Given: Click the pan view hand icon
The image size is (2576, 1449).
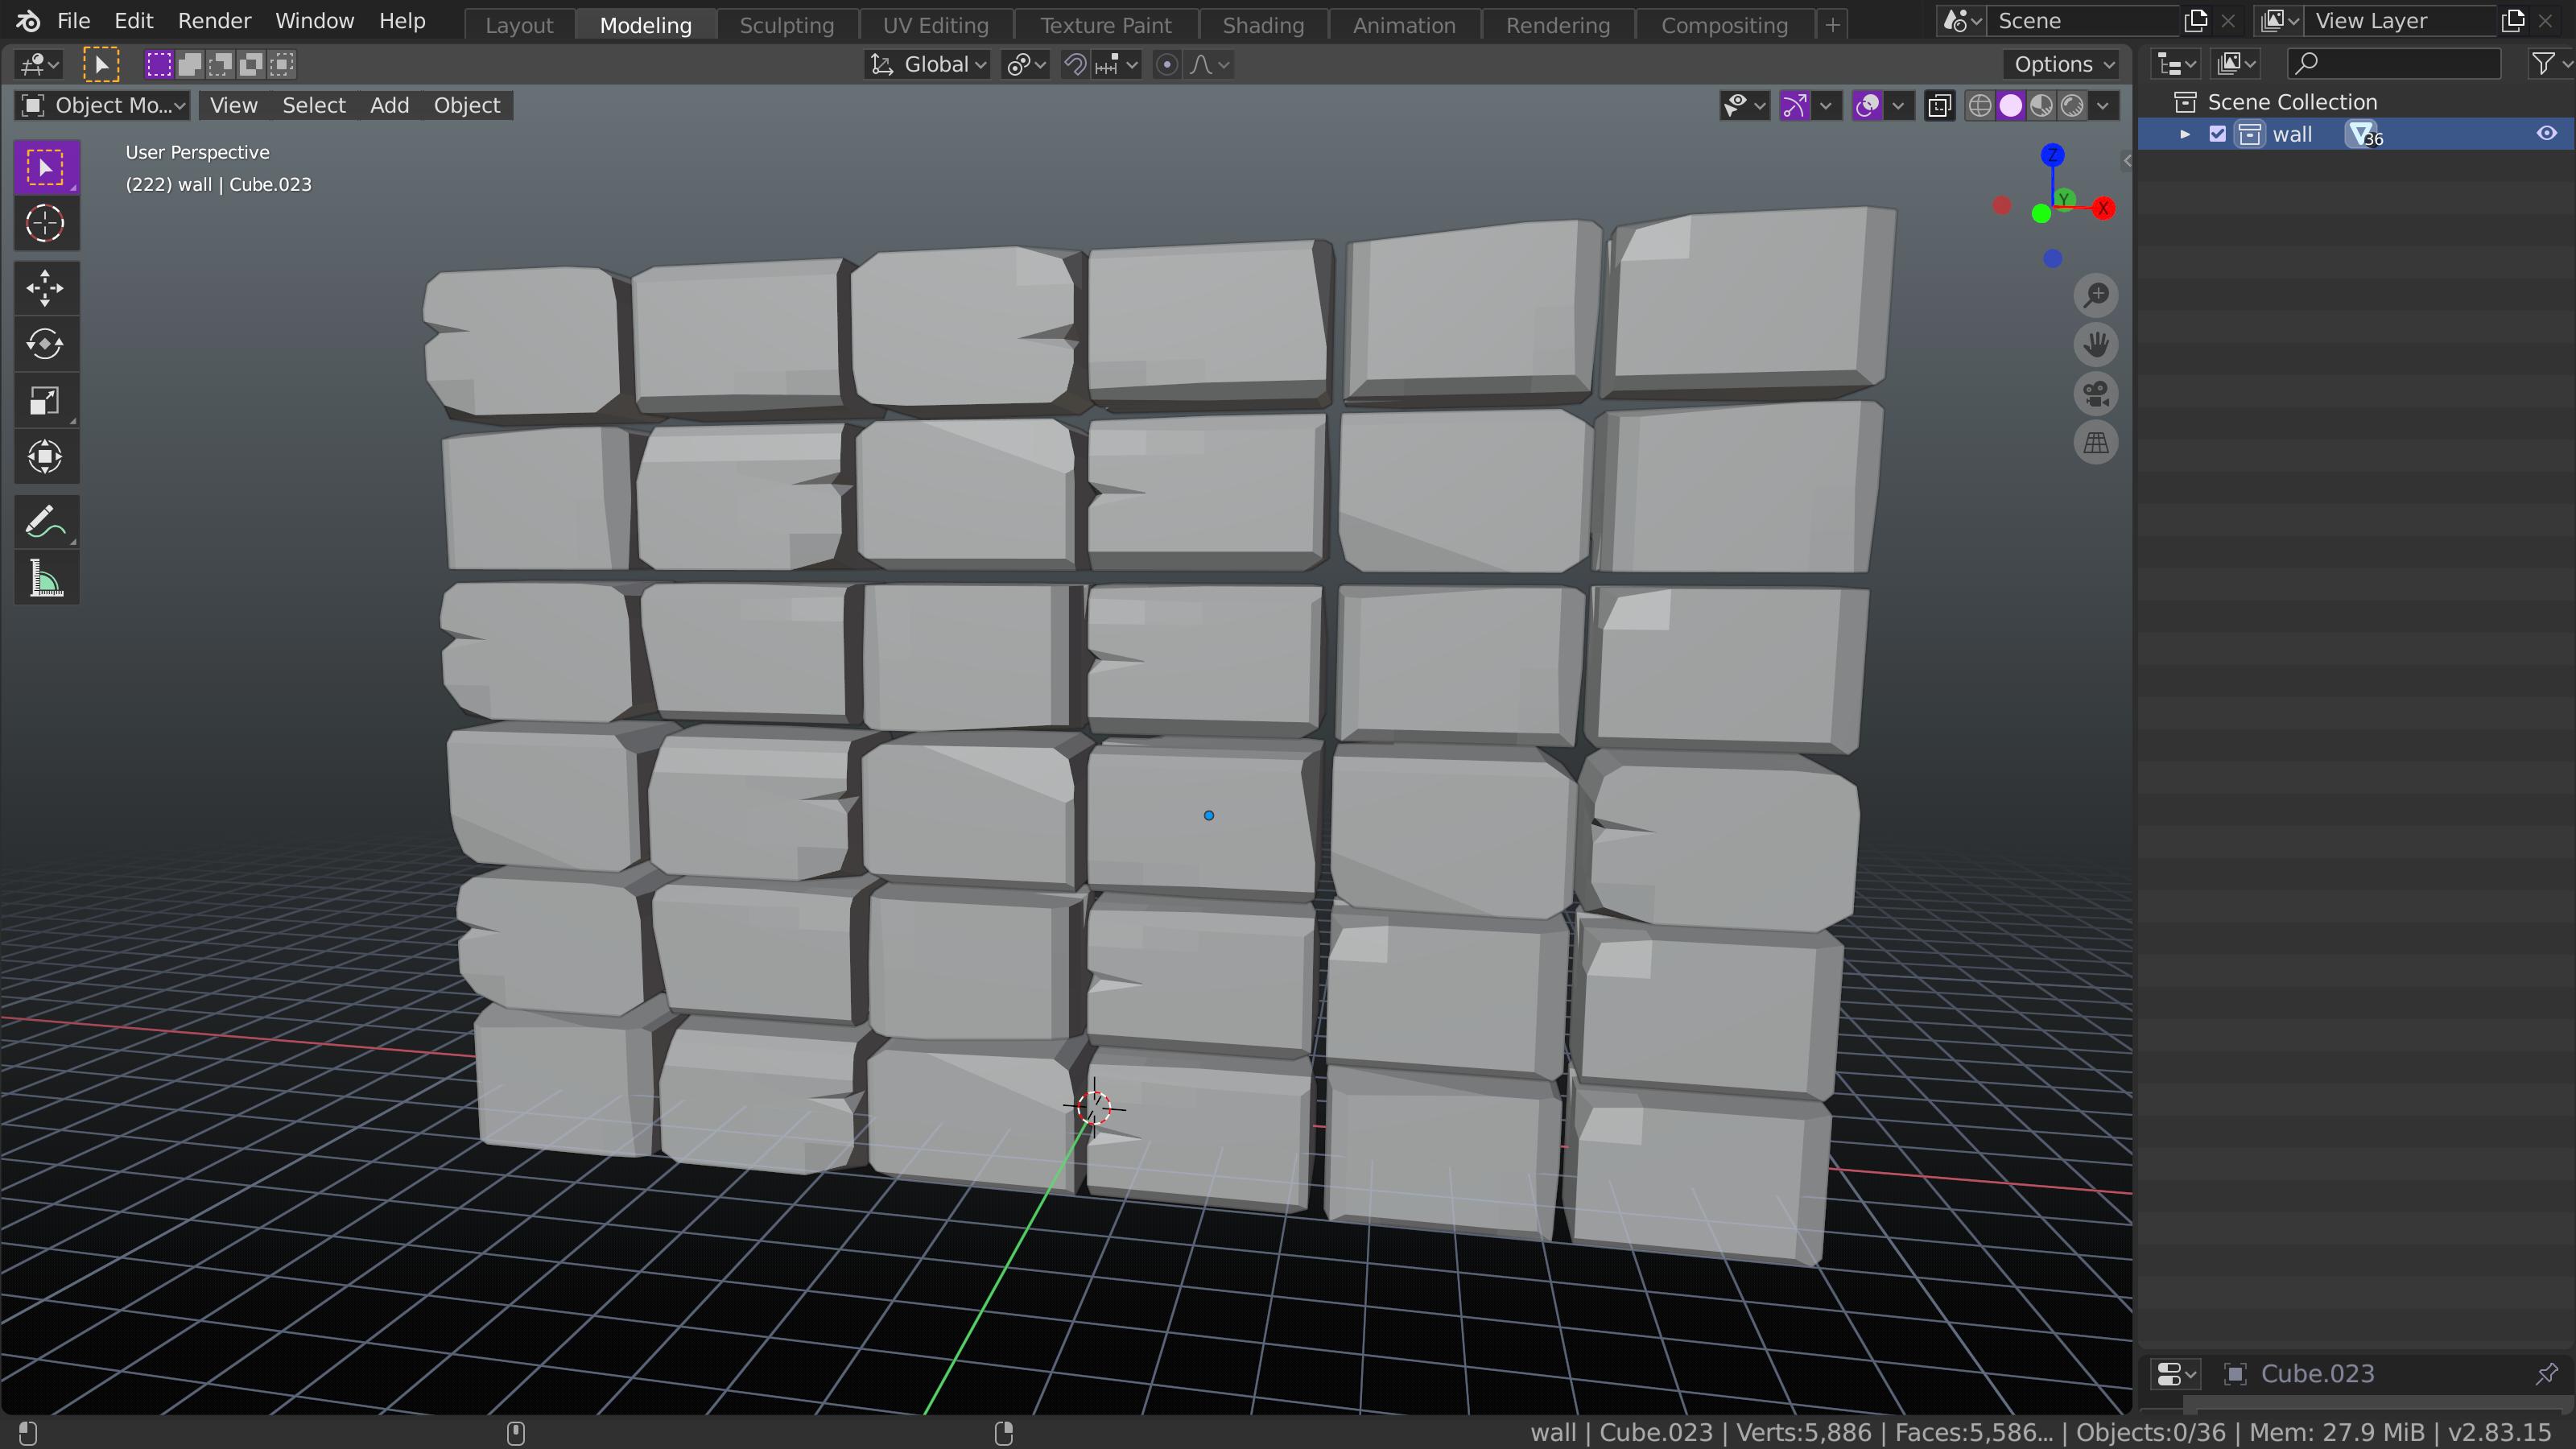Looking at the screenshot, I should (x=2096, y=344).
